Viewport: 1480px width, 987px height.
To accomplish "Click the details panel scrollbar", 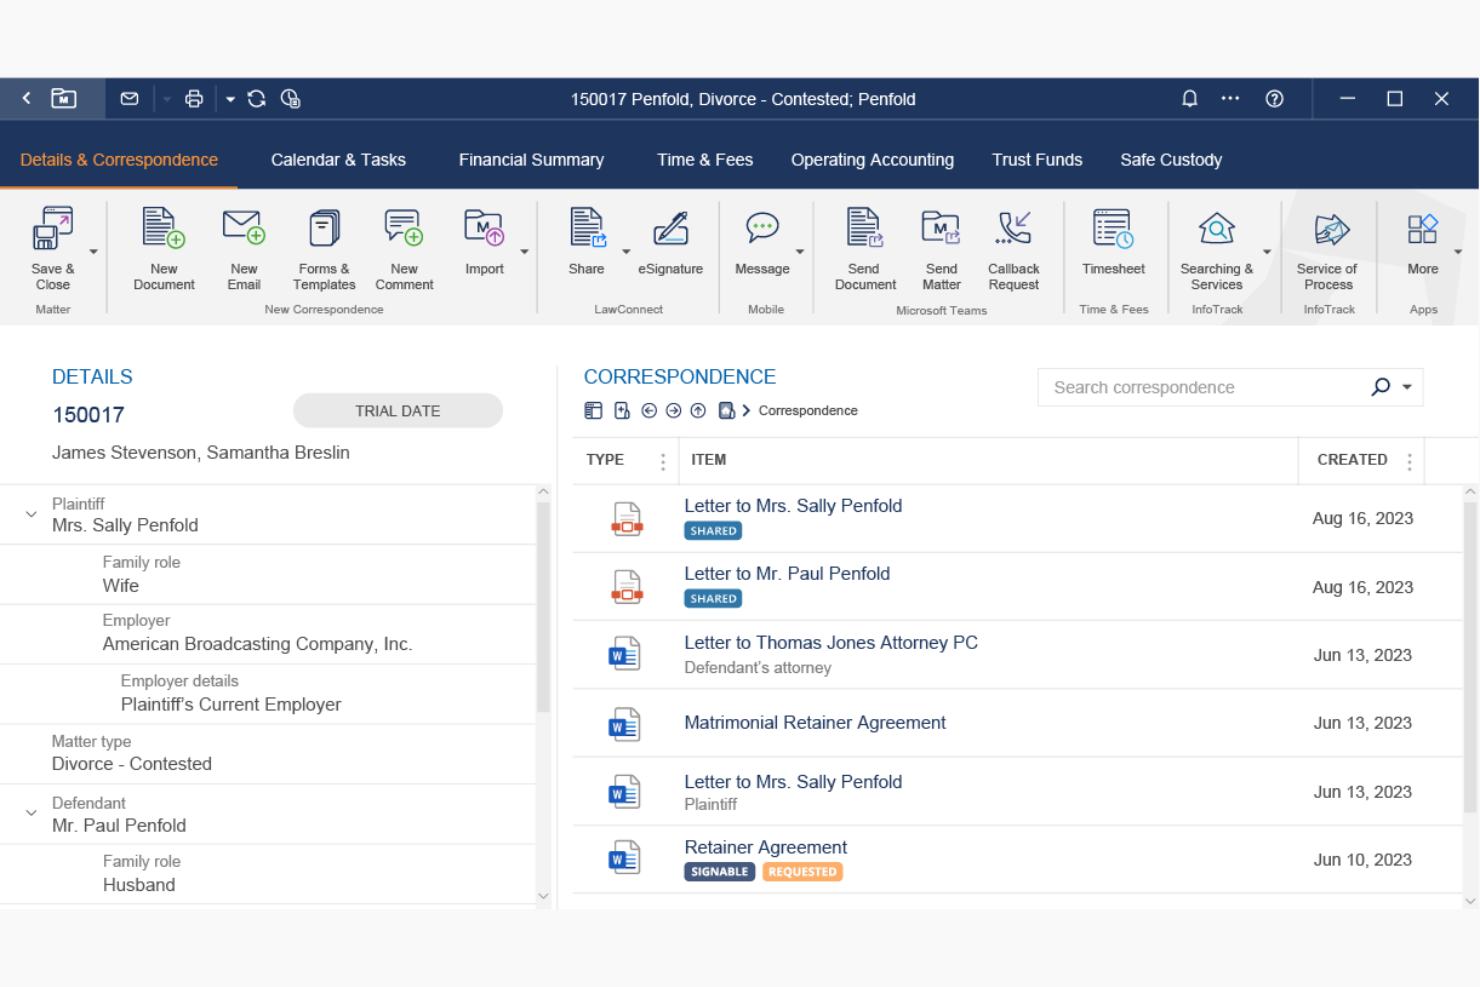I will tap(543, 606).
